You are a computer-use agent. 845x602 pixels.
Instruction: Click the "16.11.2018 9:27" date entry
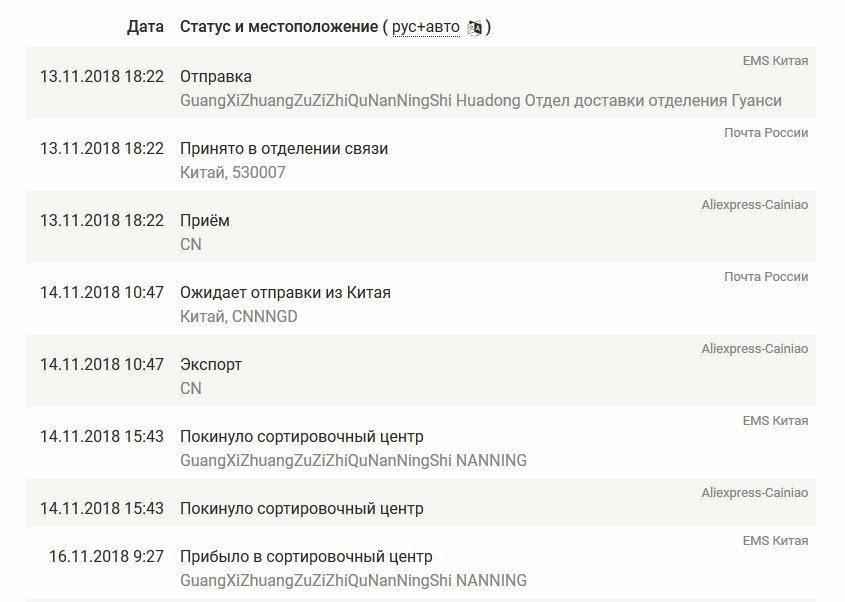[106, 557]
